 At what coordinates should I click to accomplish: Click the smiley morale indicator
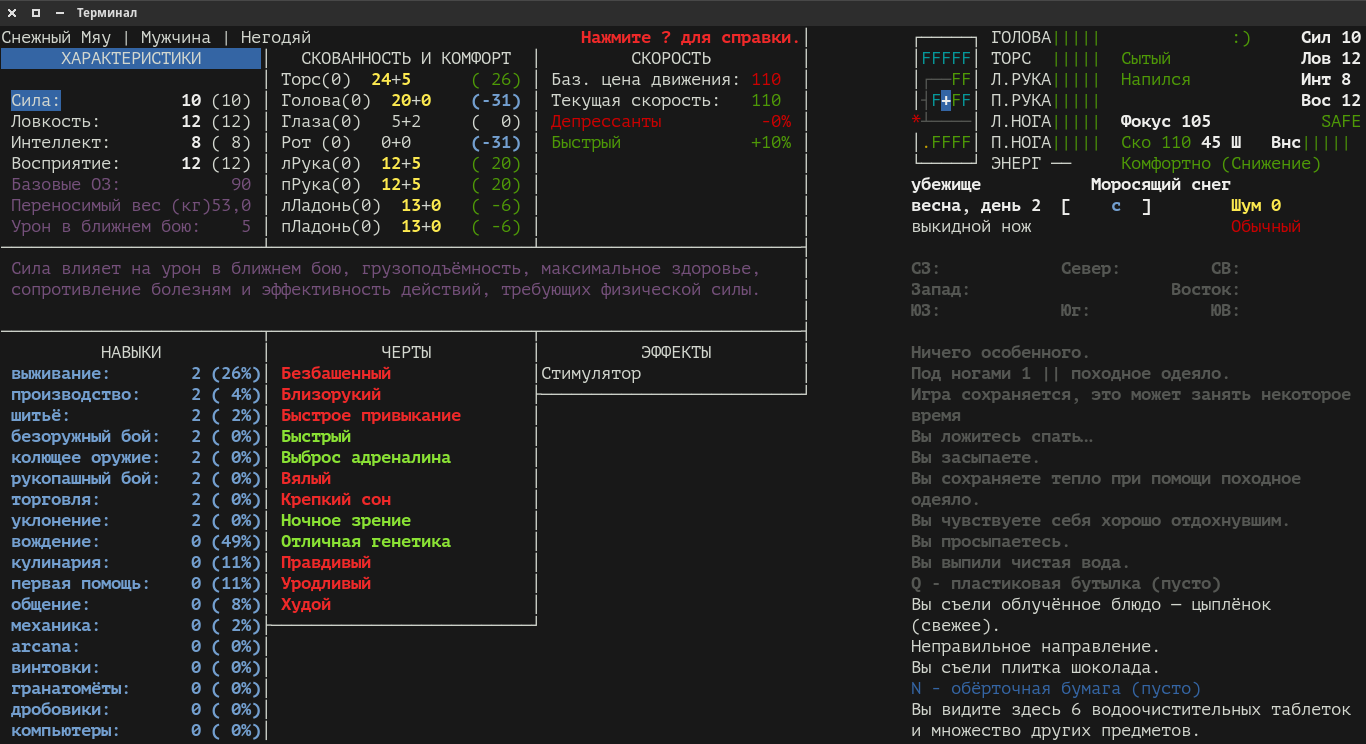click(1241, 38)
